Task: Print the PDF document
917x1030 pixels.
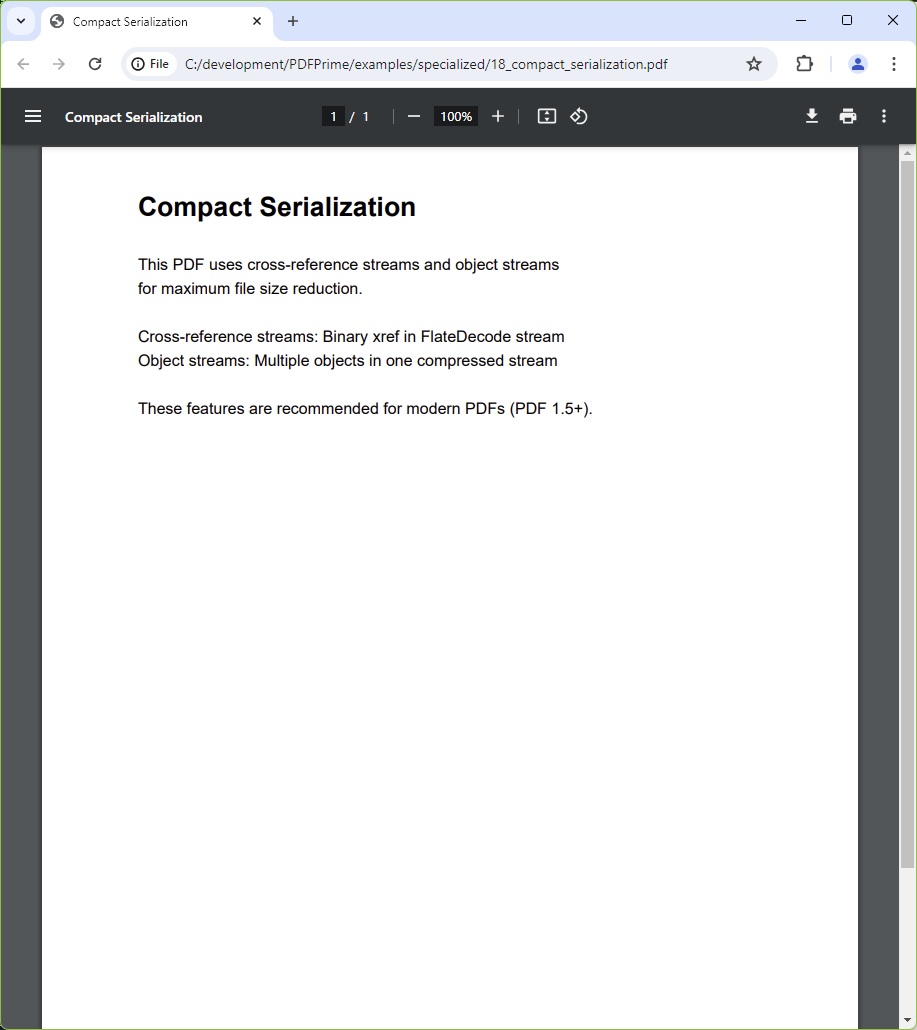Action: [847, 116]
